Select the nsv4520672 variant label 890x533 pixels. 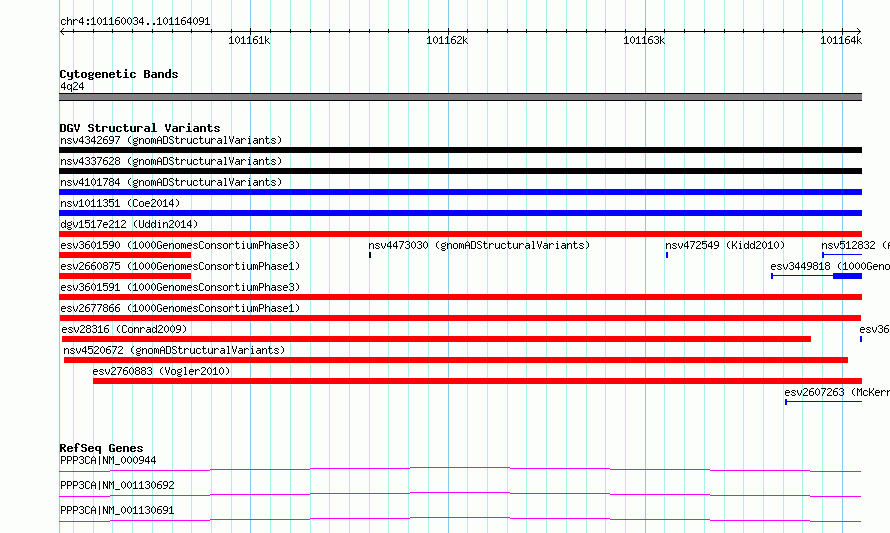pos(174,350)
